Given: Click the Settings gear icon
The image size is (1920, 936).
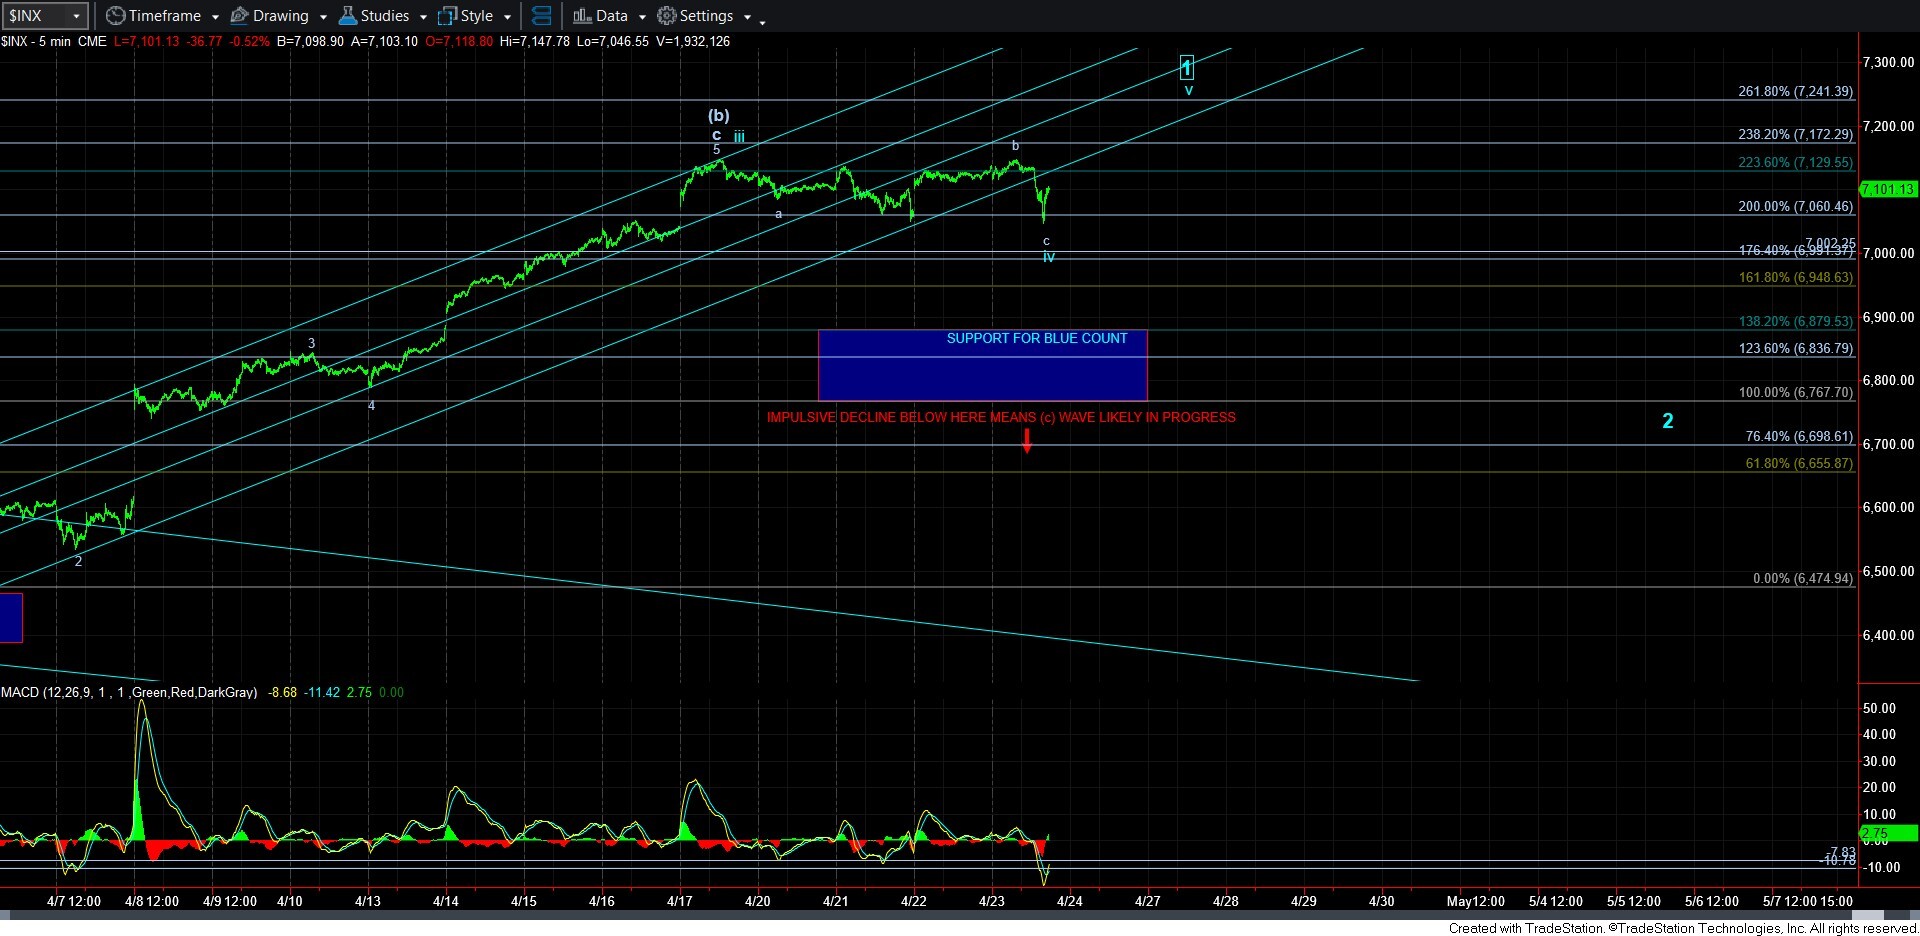Looking at the screenshot, I should coord(666,16).
